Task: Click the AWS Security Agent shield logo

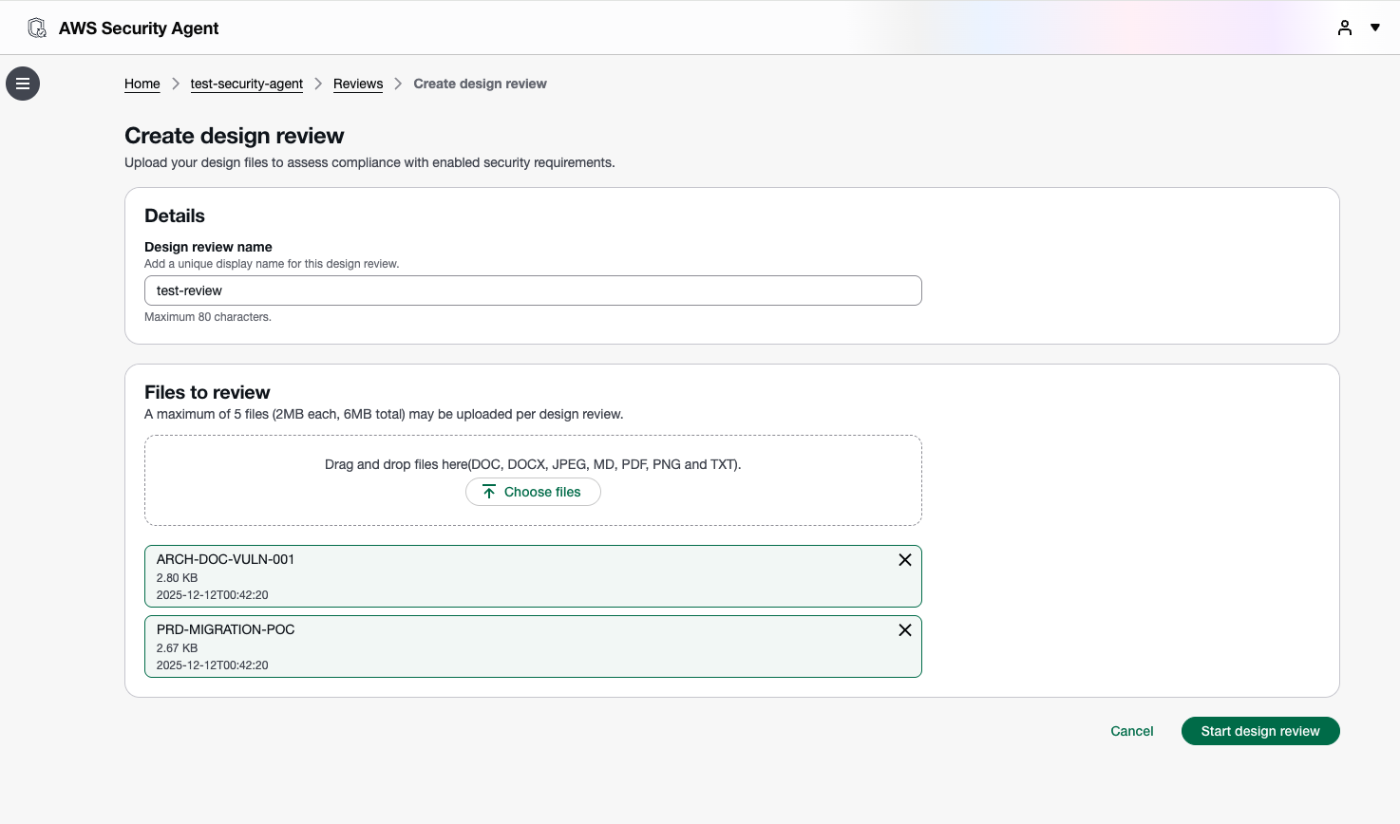Action: (x=37, y=28)
